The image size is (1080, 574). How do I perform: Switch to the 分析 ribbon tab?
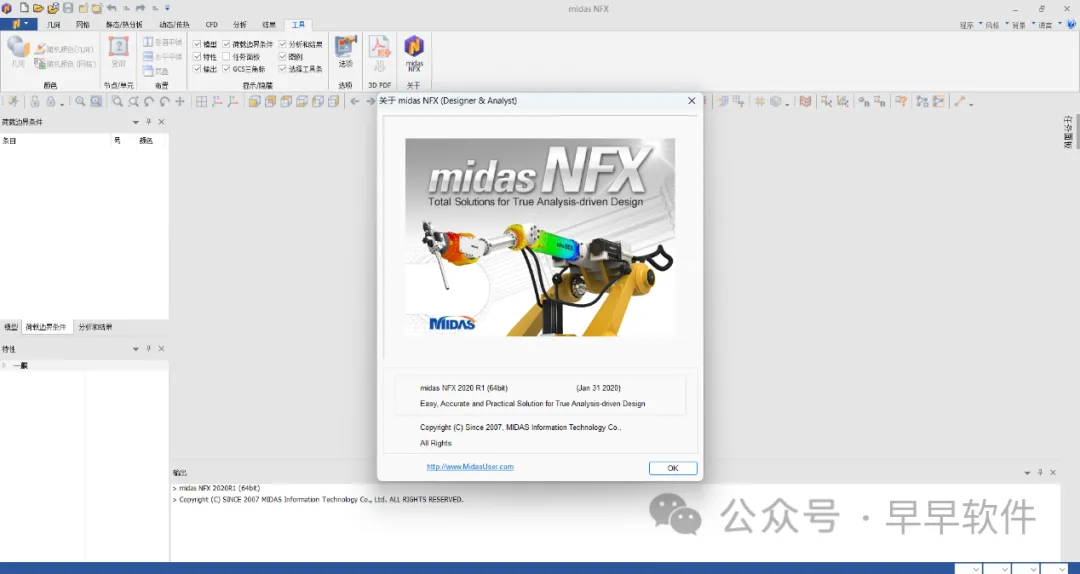point(240,25)
